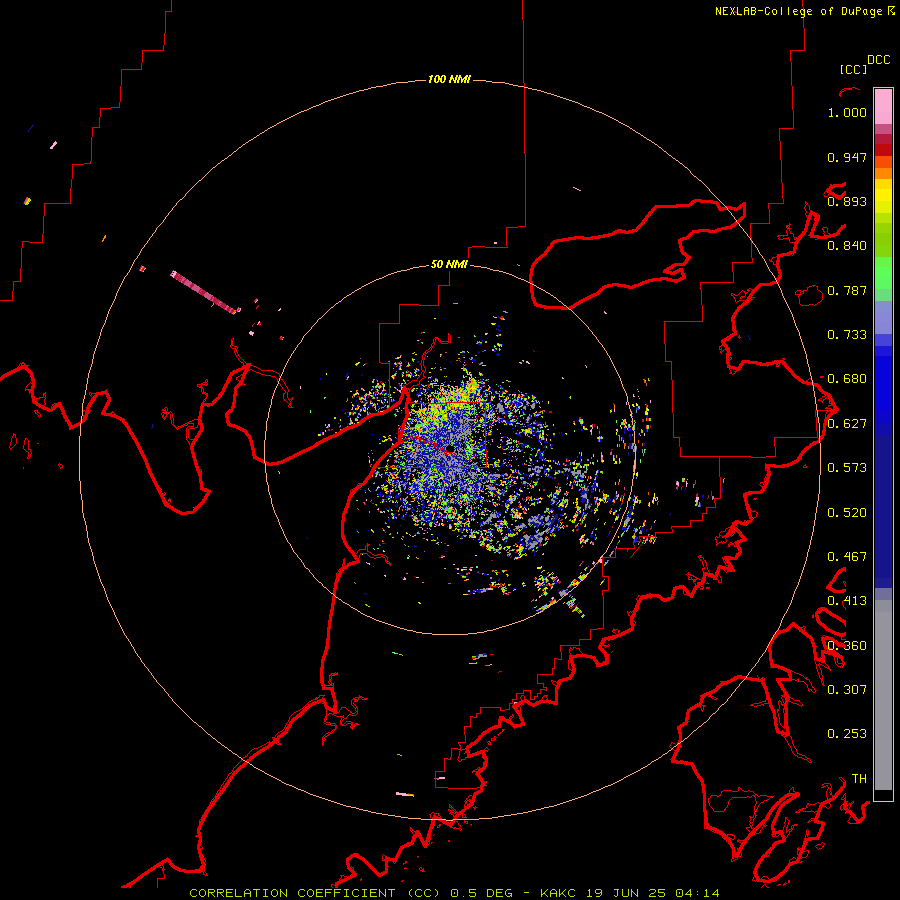Click the 0.627 legend value

tap(847, 424)
